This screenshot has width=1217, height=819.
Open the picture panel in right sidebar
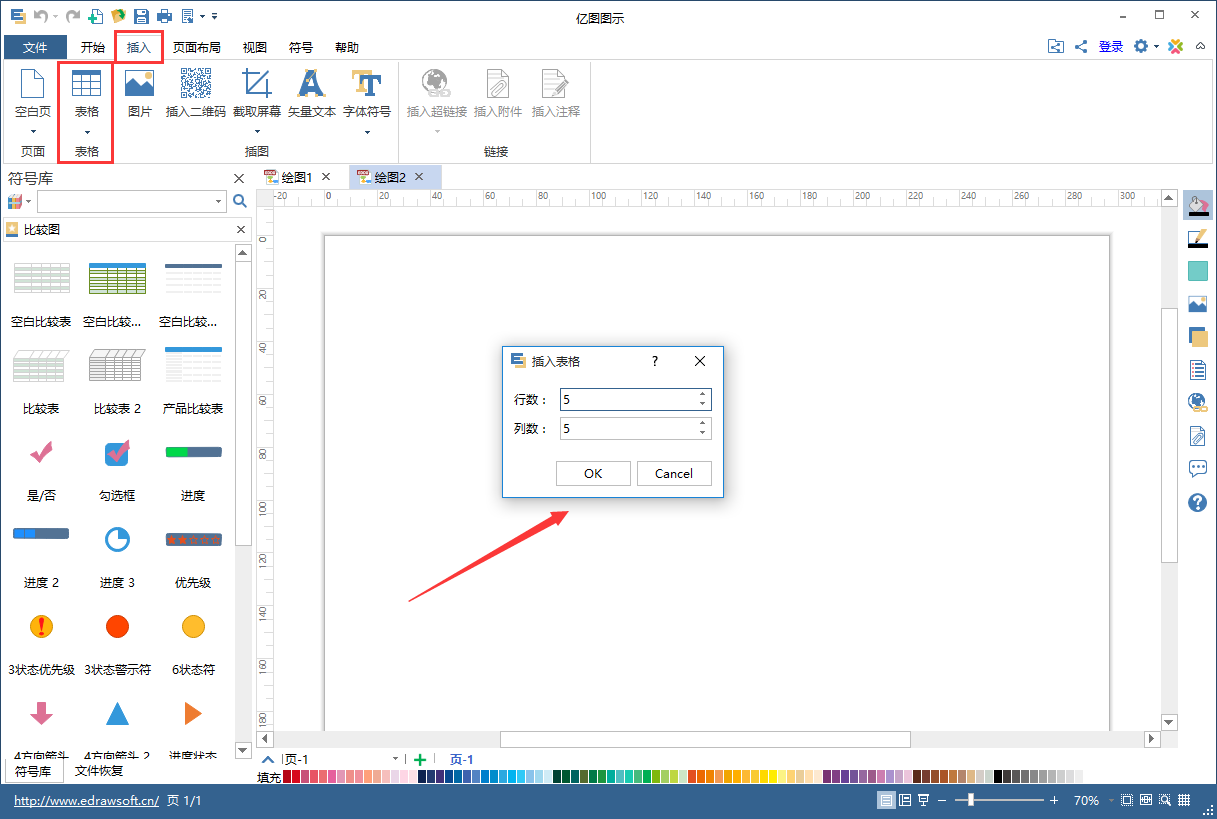coord(1198,304)
